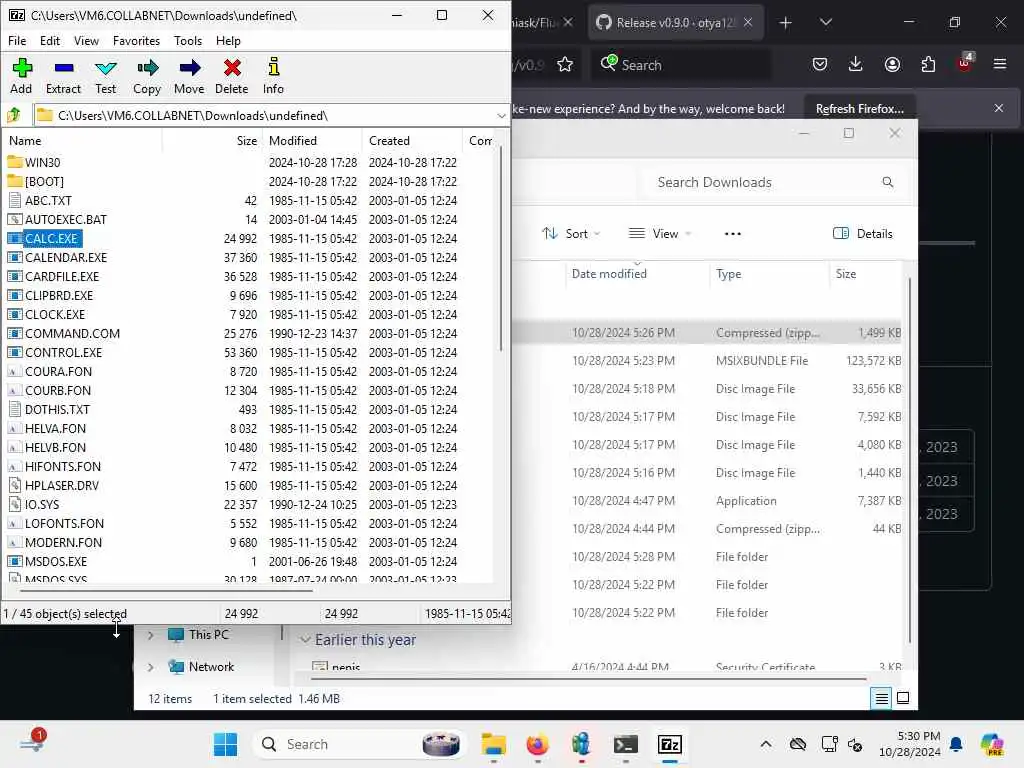Go up one folder level in 7-Zip
Image resolution: width=1024 pixels, height=768 pixels.
pyautogui.click(x=14, y=116)
